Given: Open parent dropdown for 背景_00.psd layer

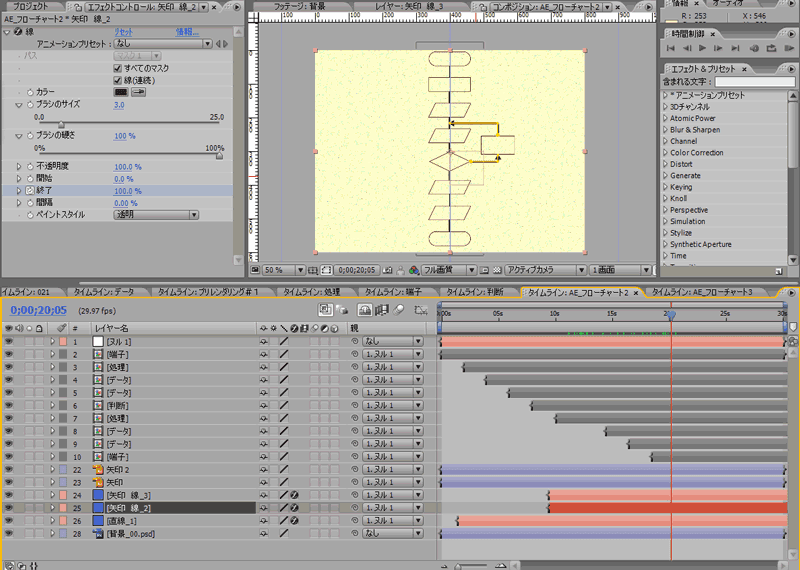Looking at the screenshot, I should (x=393, y=533).
